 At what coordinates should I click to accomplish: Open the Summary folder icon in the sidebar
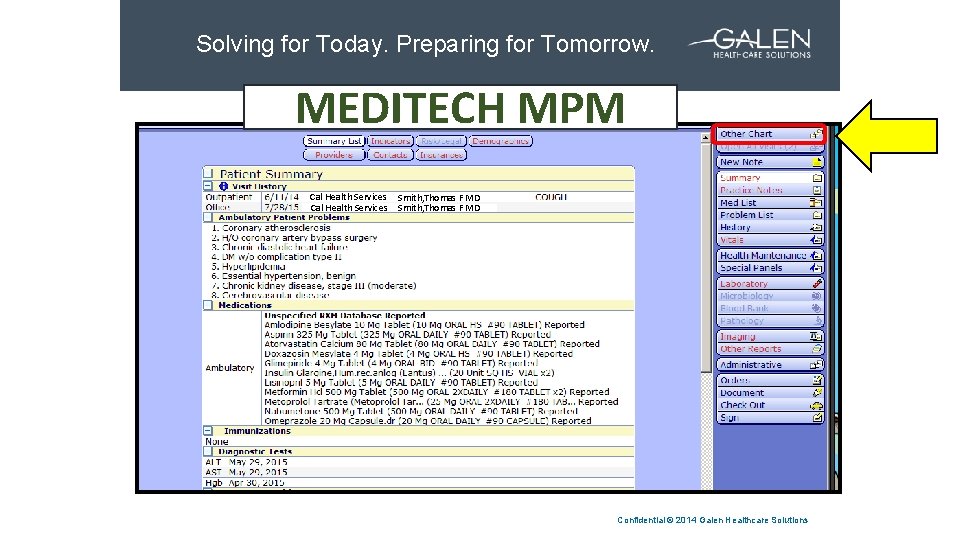(x=817, y=178)
